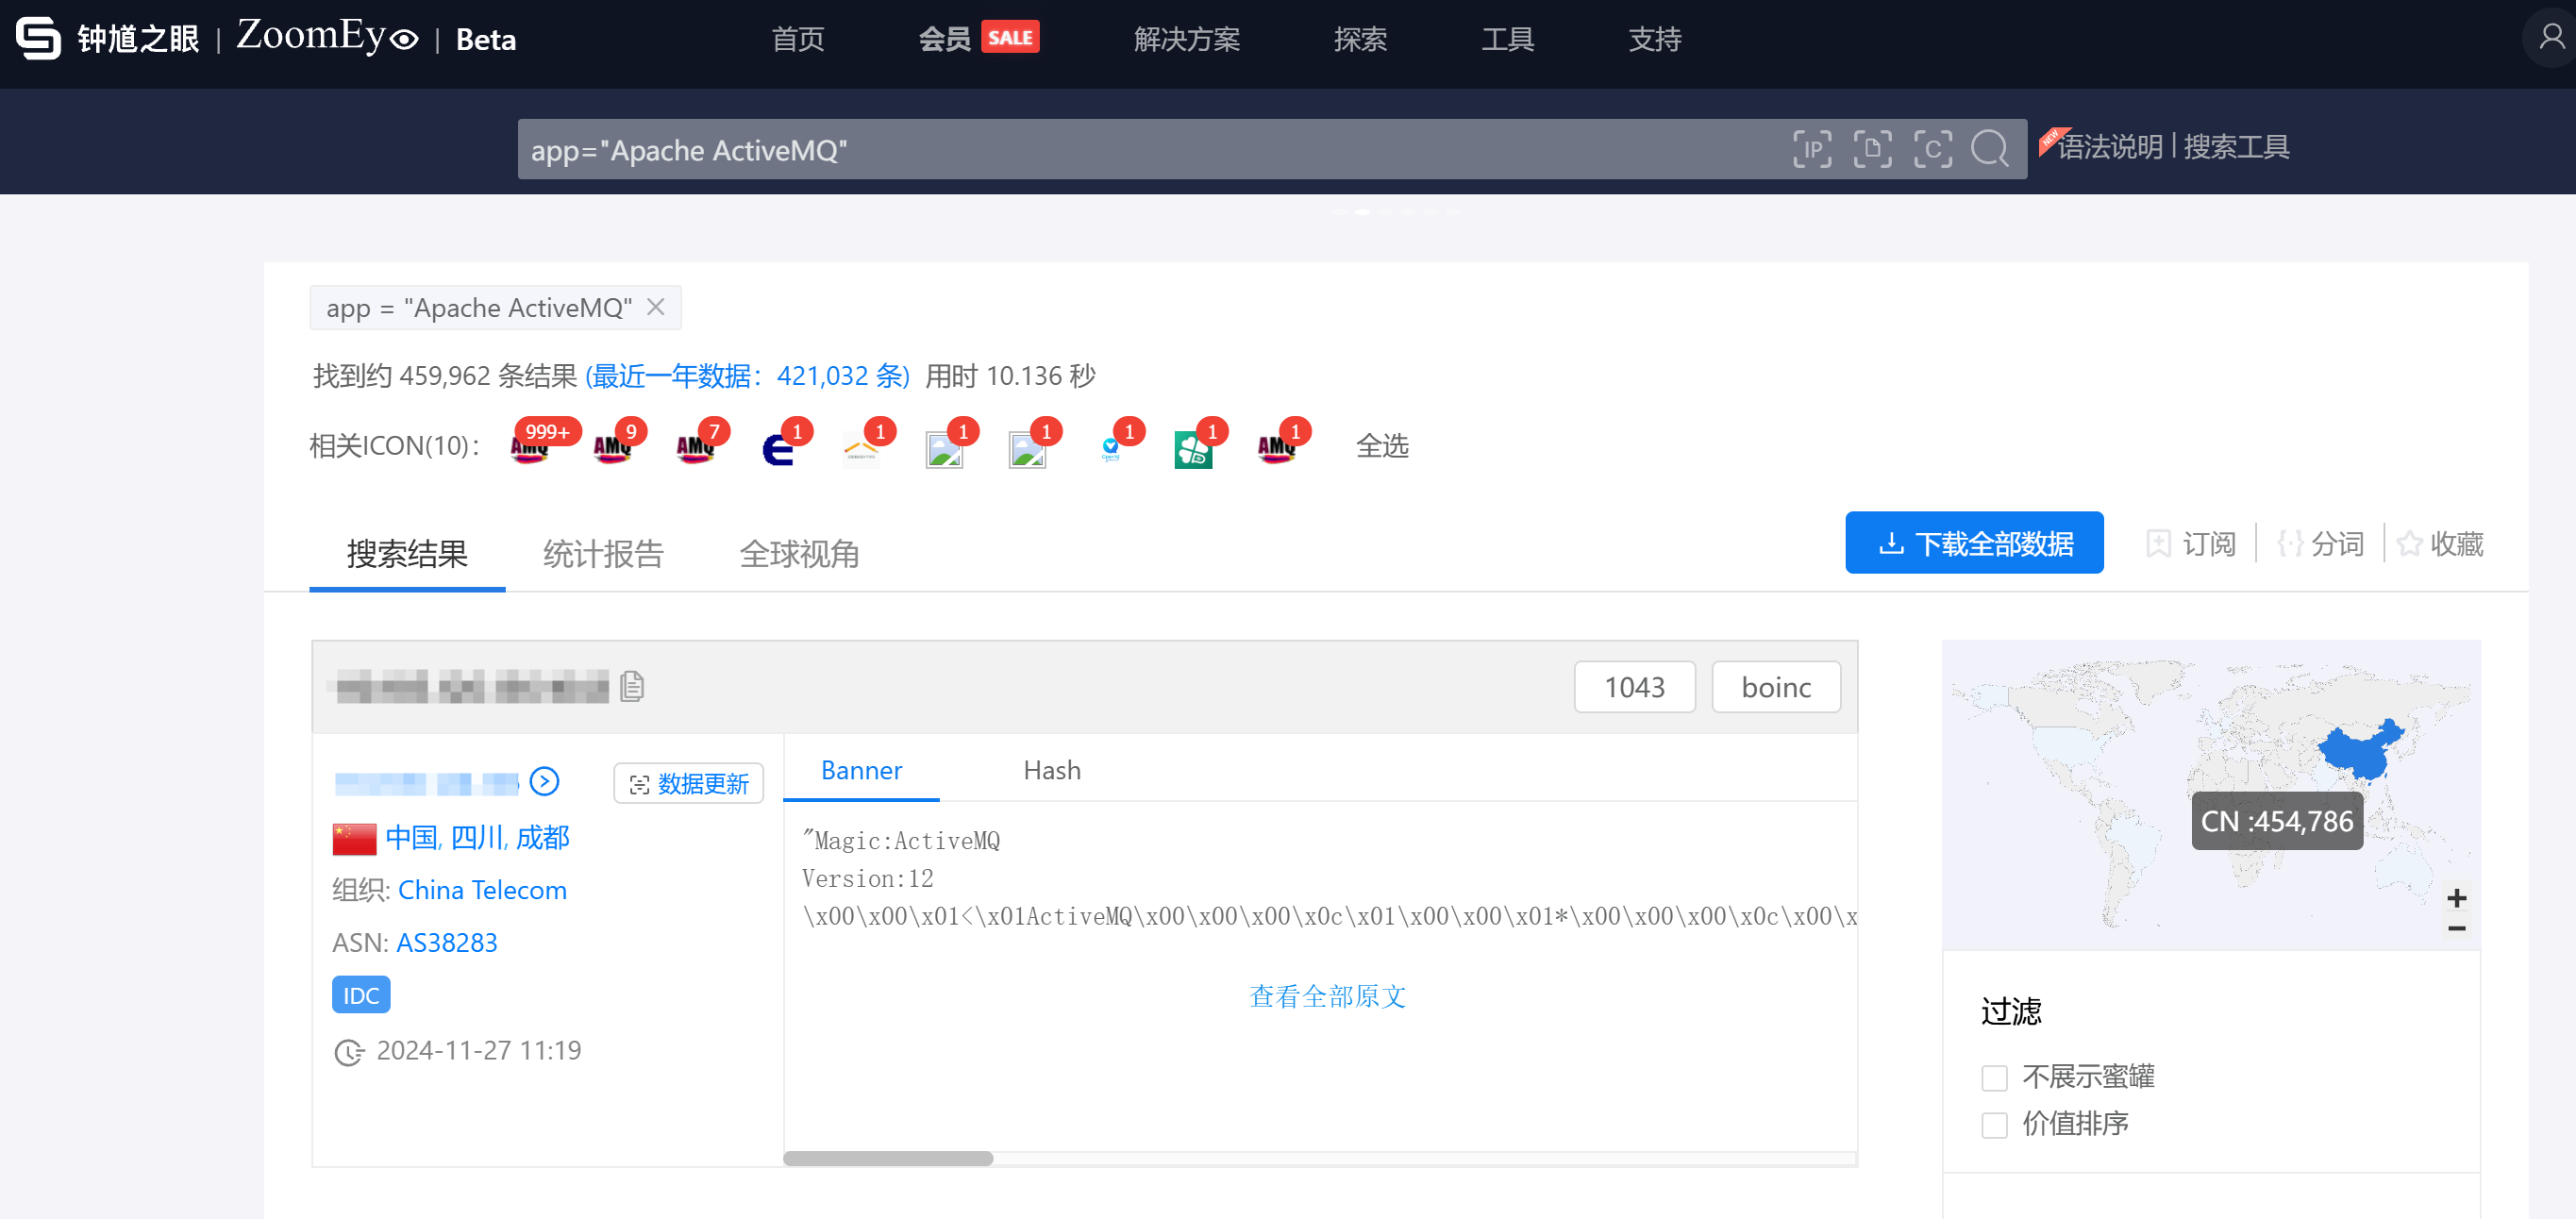This screenshot has height=1219, width=2576.
Task: Enable the 不展示蜜罐 checkbox
Action: click(x=1994, y=1077)
